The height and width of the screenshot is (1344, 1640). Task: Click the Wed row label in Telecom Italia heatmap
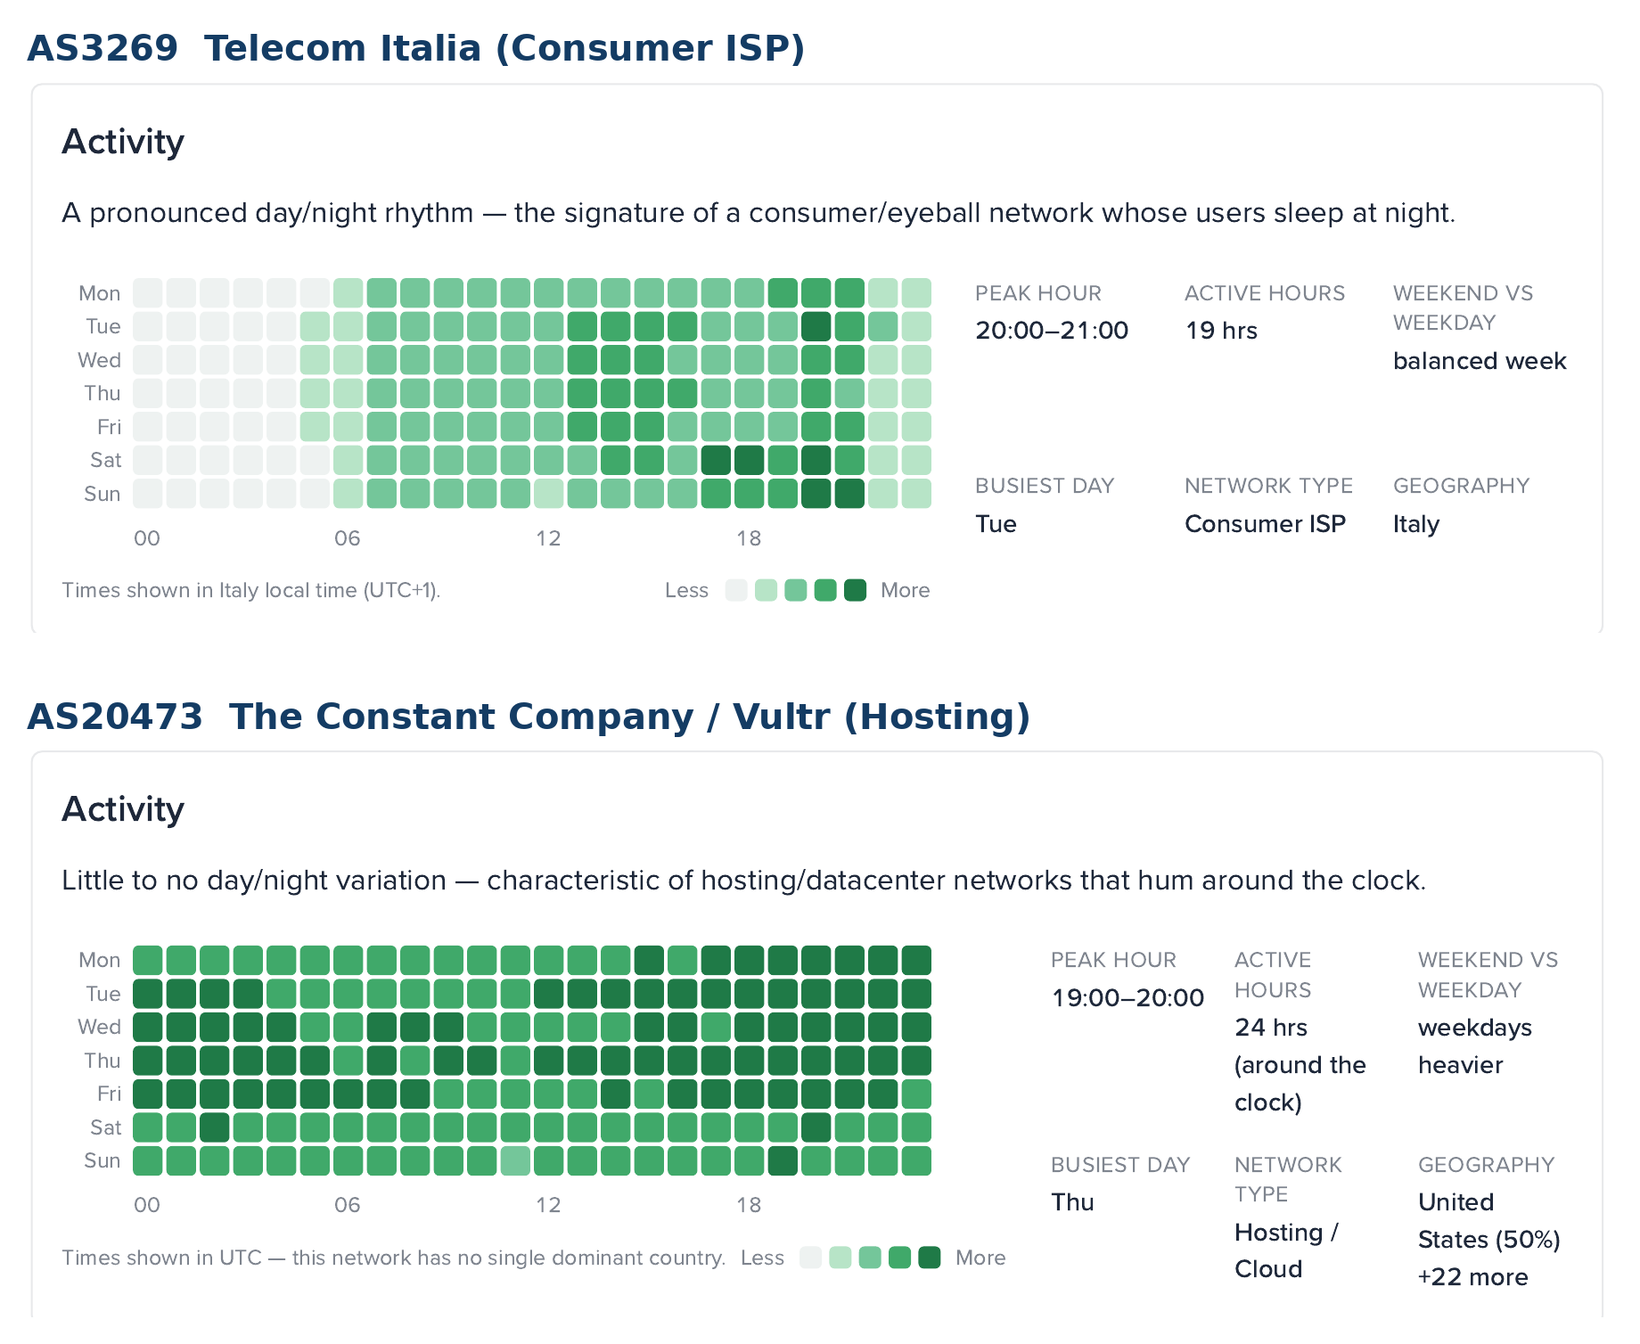100,360
